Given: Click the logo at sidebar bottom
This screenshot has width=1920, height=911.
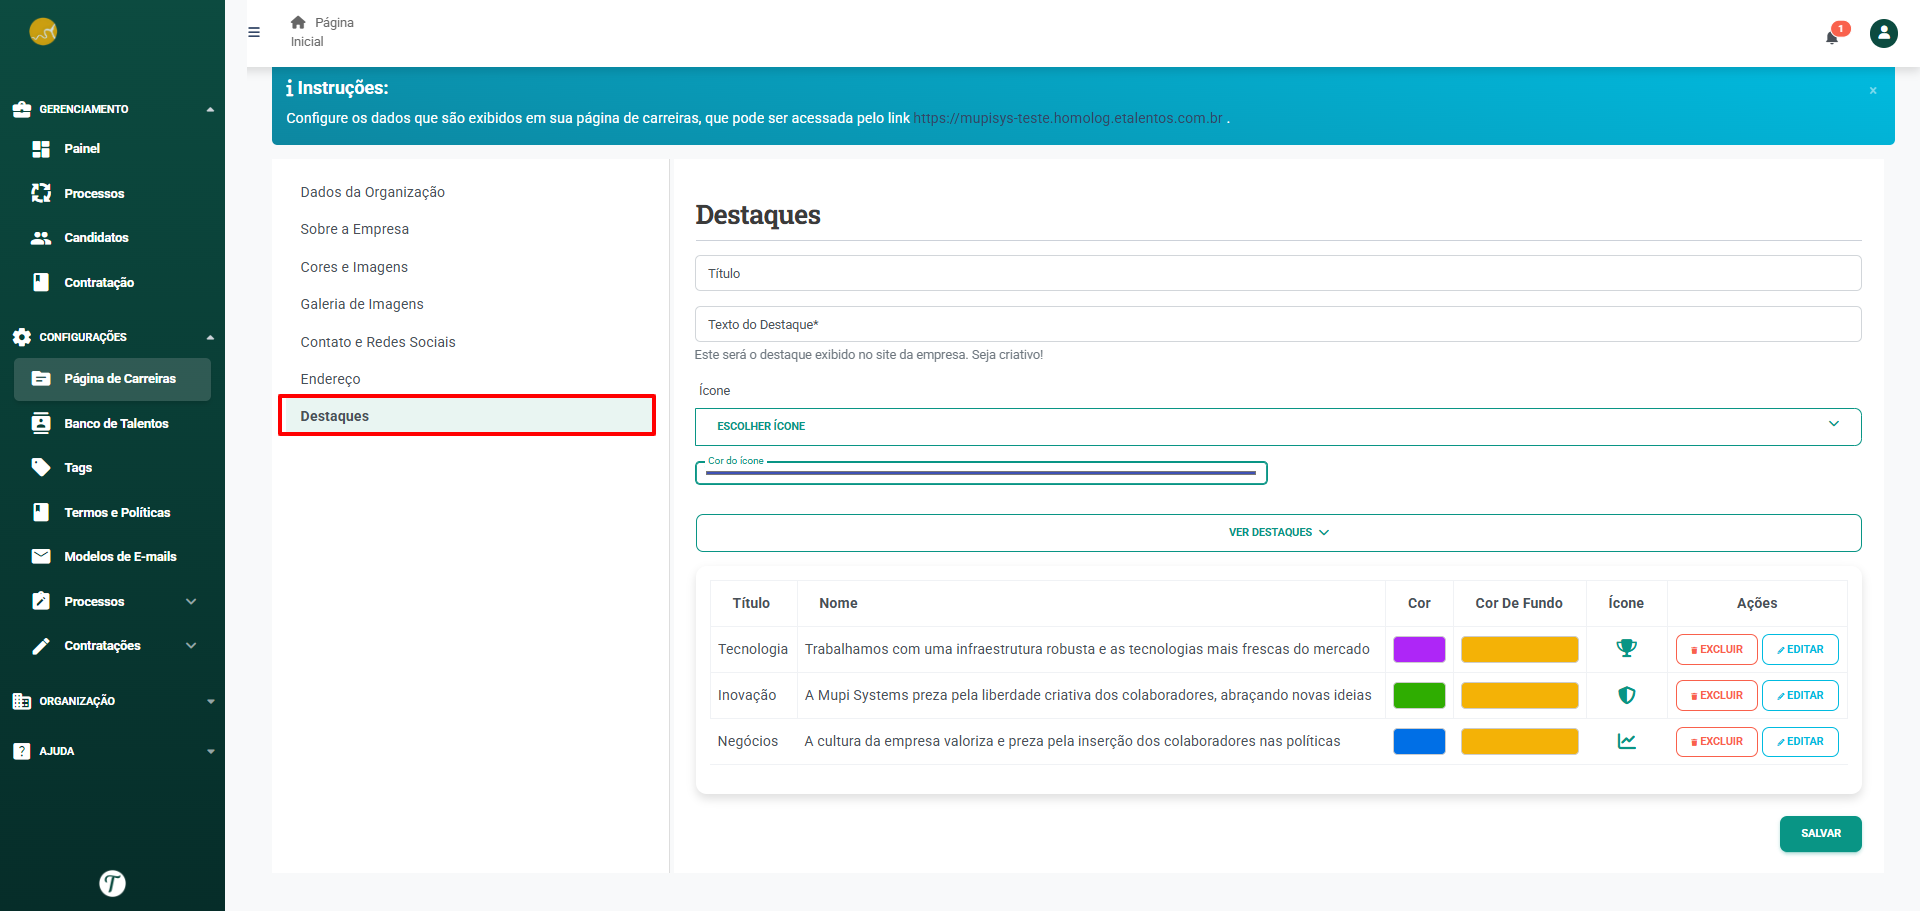Looking at the screenshot, I should pyautogui.click(x=112, y=883).
